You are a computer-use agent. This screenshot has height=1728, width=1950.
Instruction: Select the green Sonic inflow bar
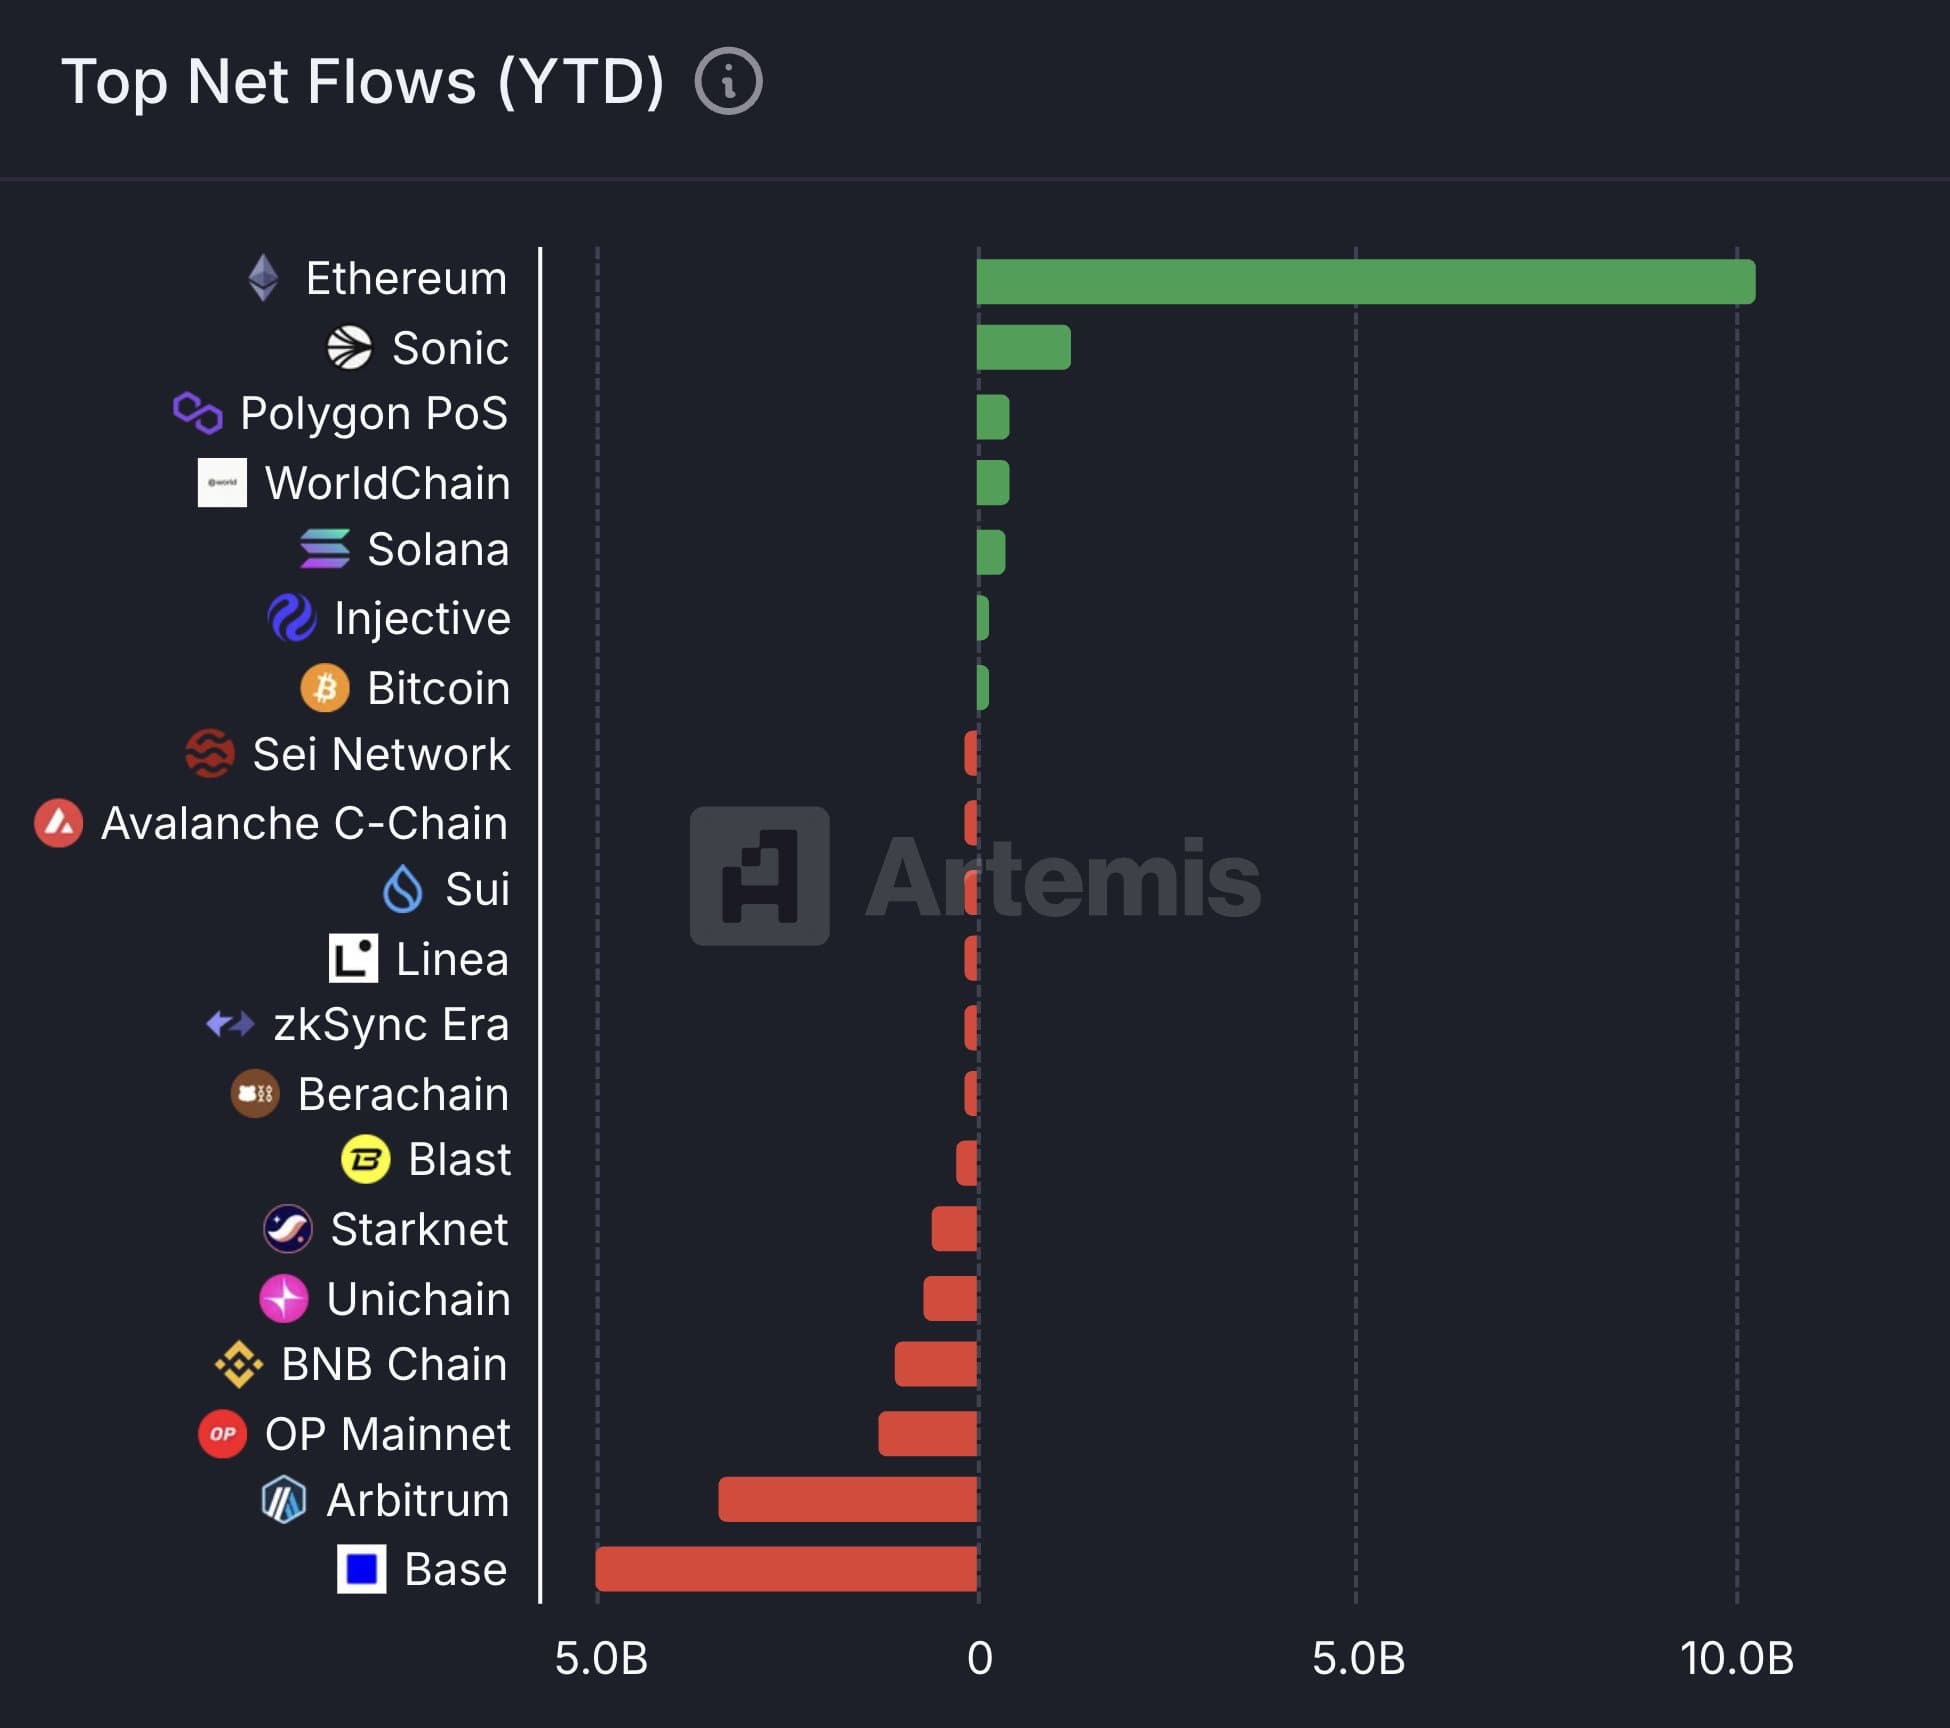point(1023,347)
